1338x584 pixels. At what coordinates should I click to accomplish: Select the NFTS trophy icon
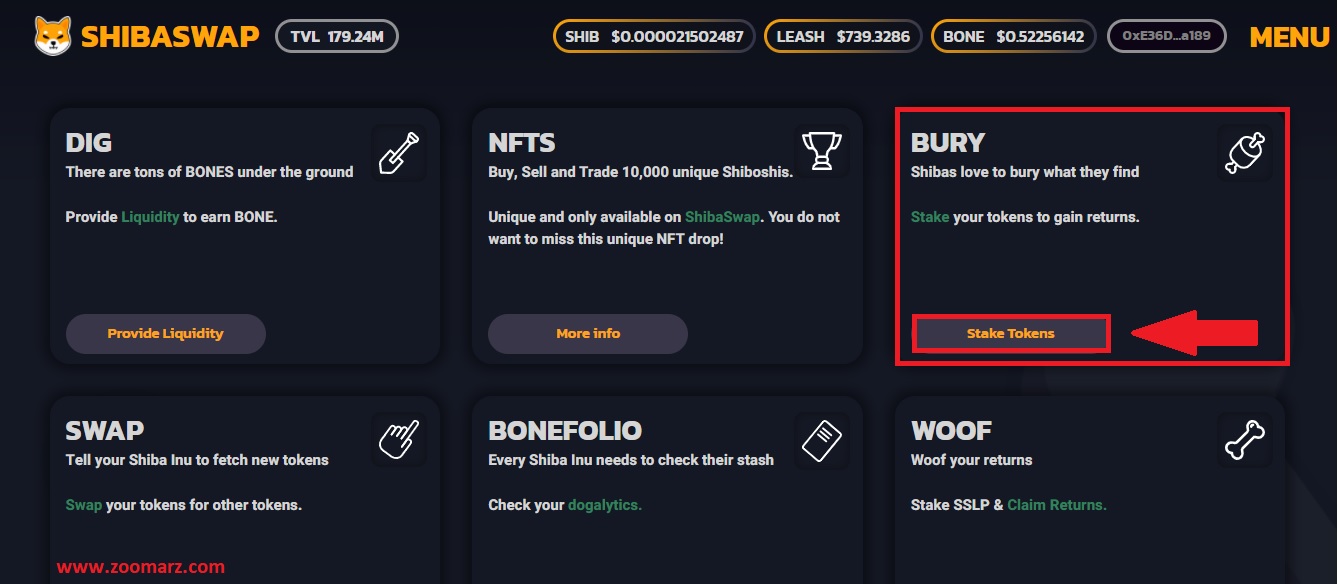(822, 153)
